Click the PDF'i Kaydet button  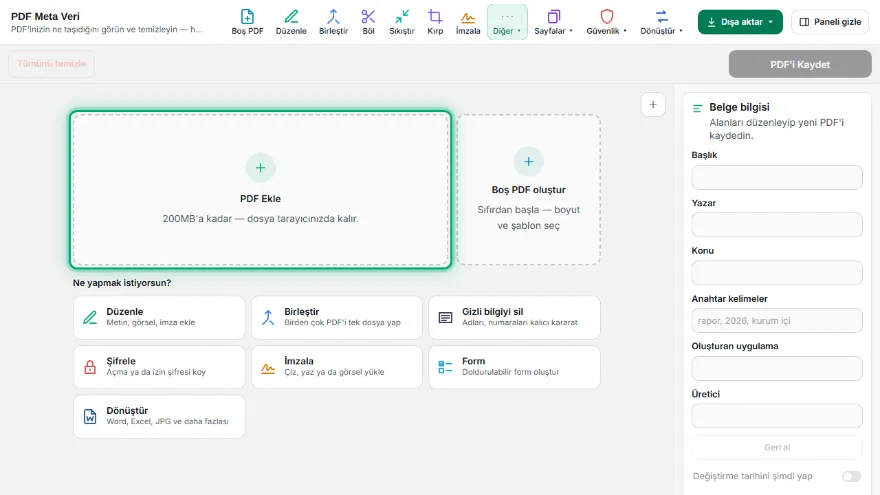[800, 65]
